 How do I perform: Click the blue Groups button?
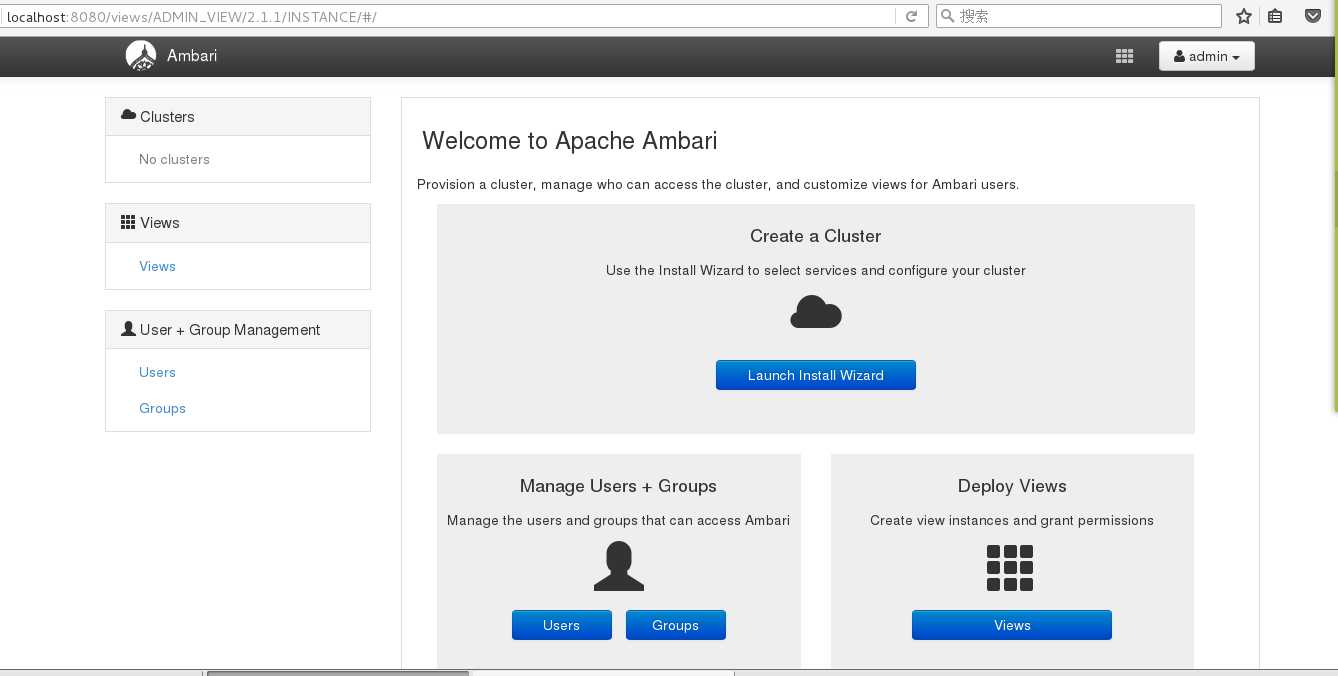676,625
